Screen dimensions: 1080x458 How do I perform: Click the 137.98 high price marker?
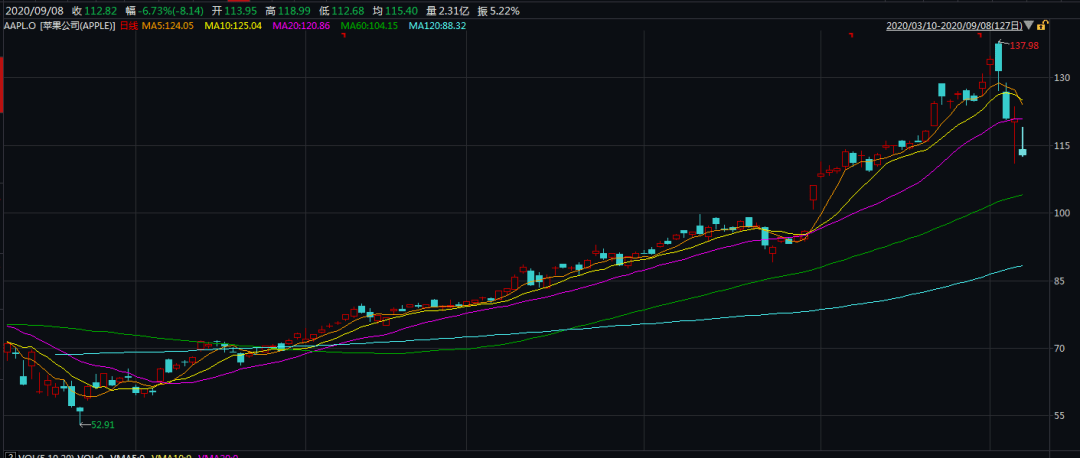coord(1024,46)
